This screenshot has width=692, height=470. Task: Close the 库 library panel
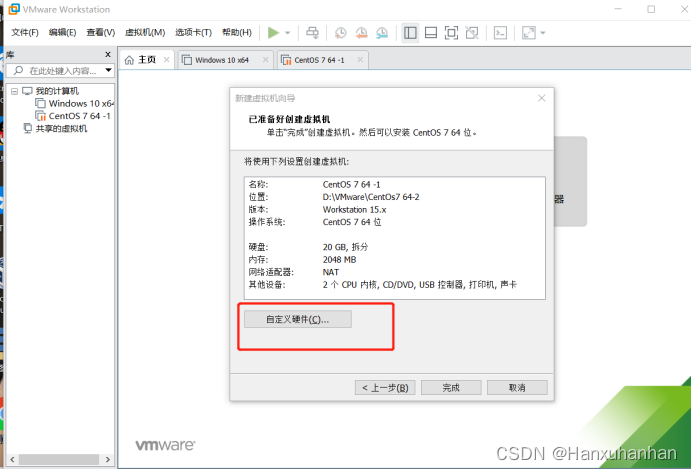pyautogui.click(x=108, y=54)
